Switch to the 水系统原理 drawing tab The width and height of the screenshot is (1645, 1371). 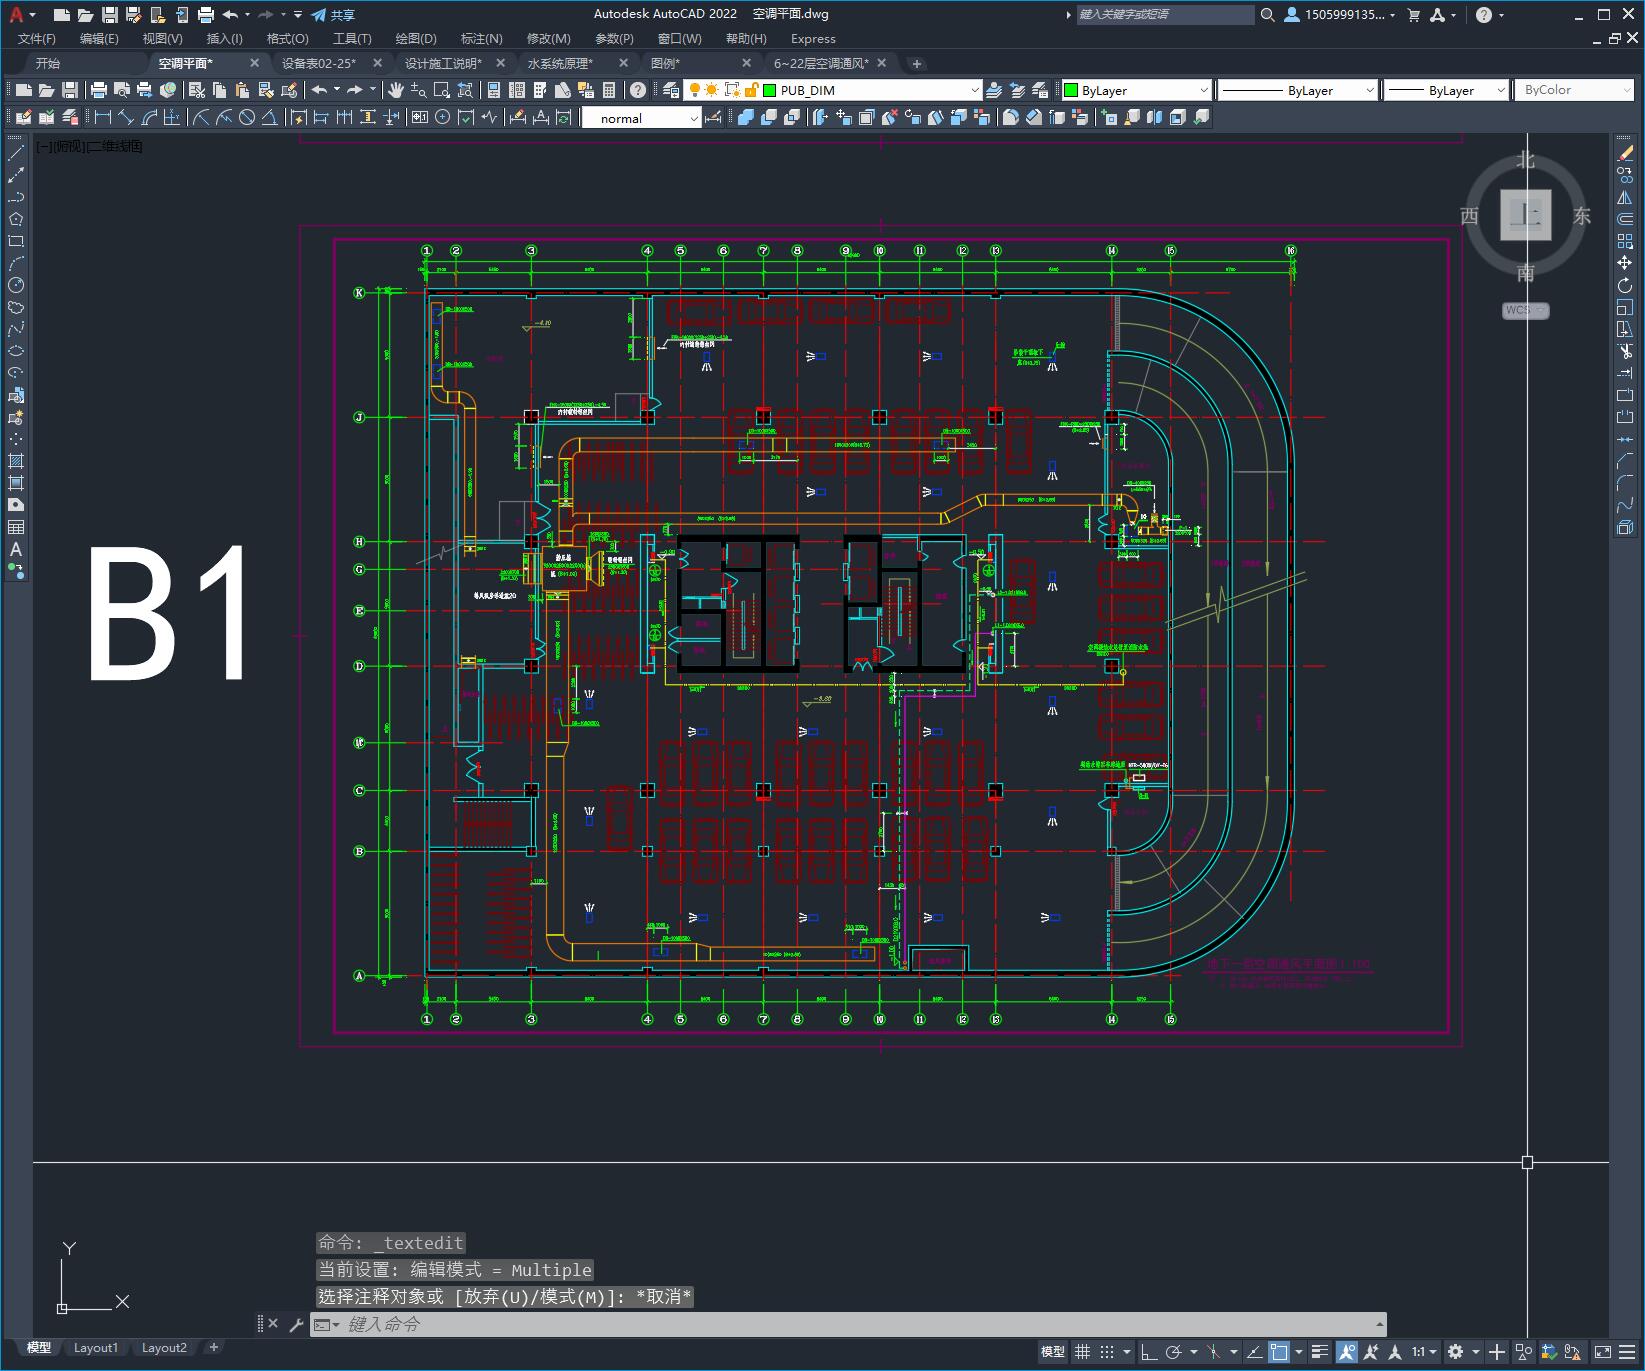point(560,63)
